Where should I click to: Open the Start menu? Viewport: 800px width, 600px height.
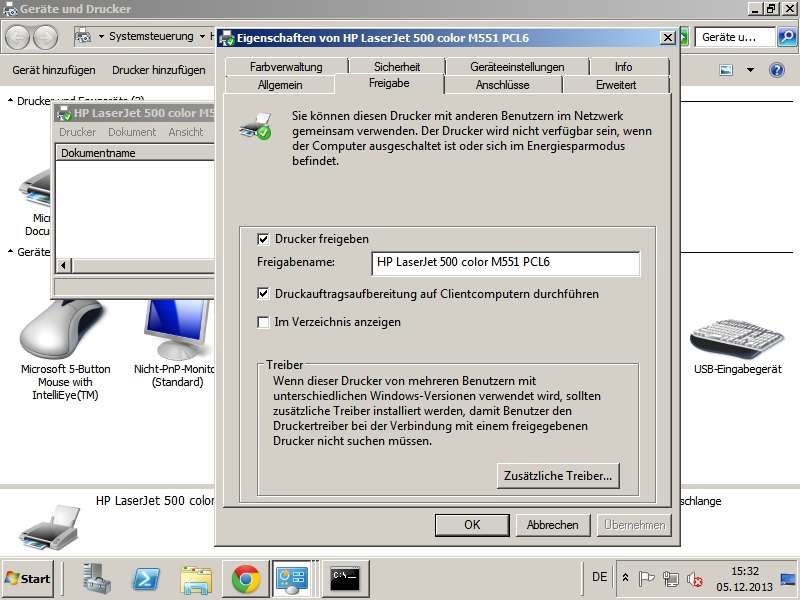tap(28, 579)
